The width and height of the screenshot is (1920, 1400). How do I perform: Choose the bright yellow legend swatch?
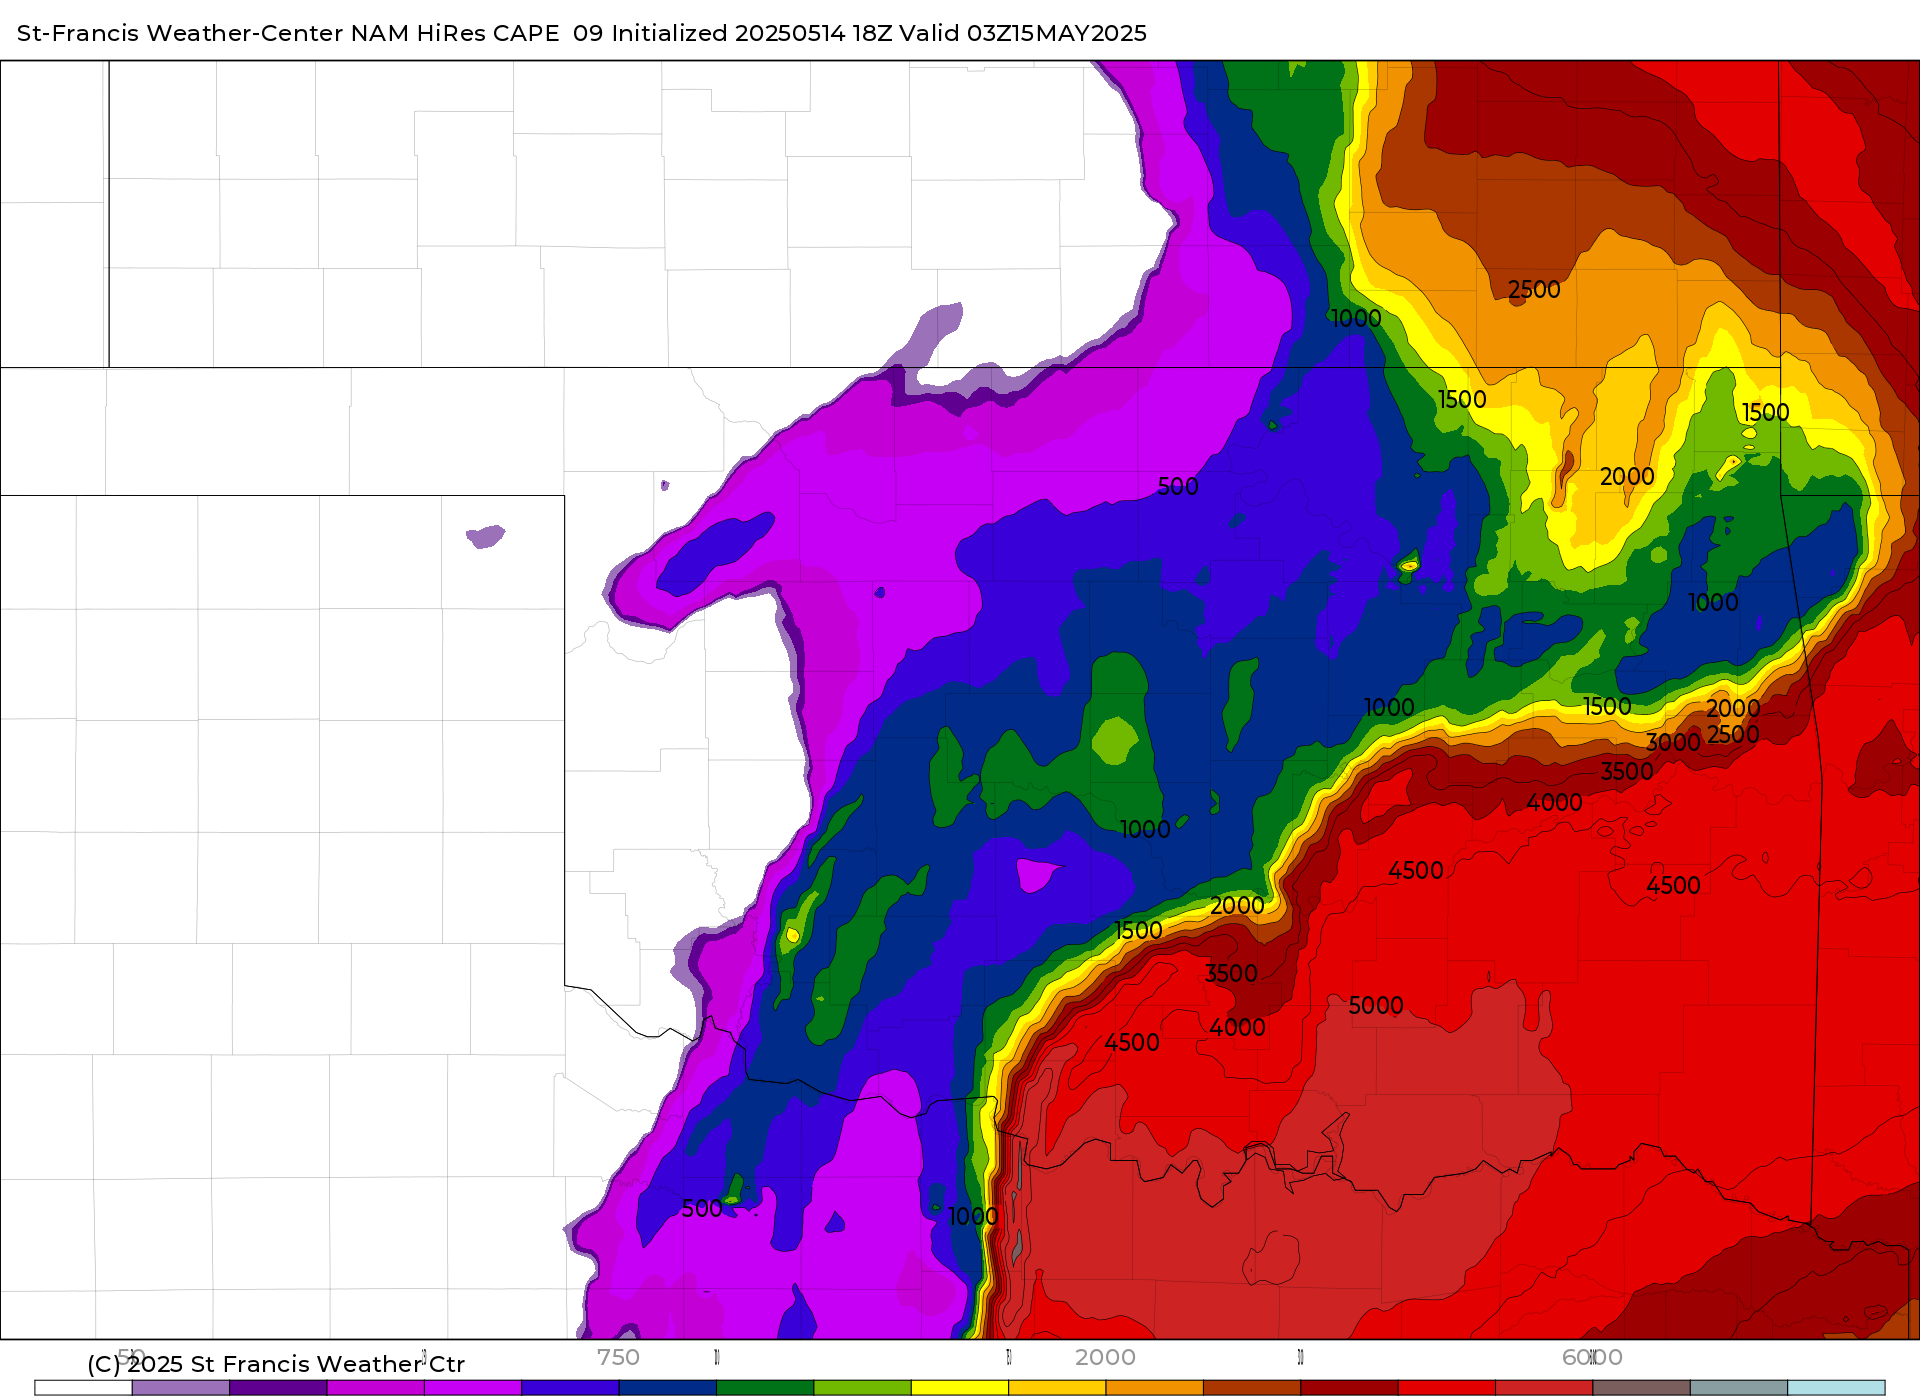click(960, 1388)
